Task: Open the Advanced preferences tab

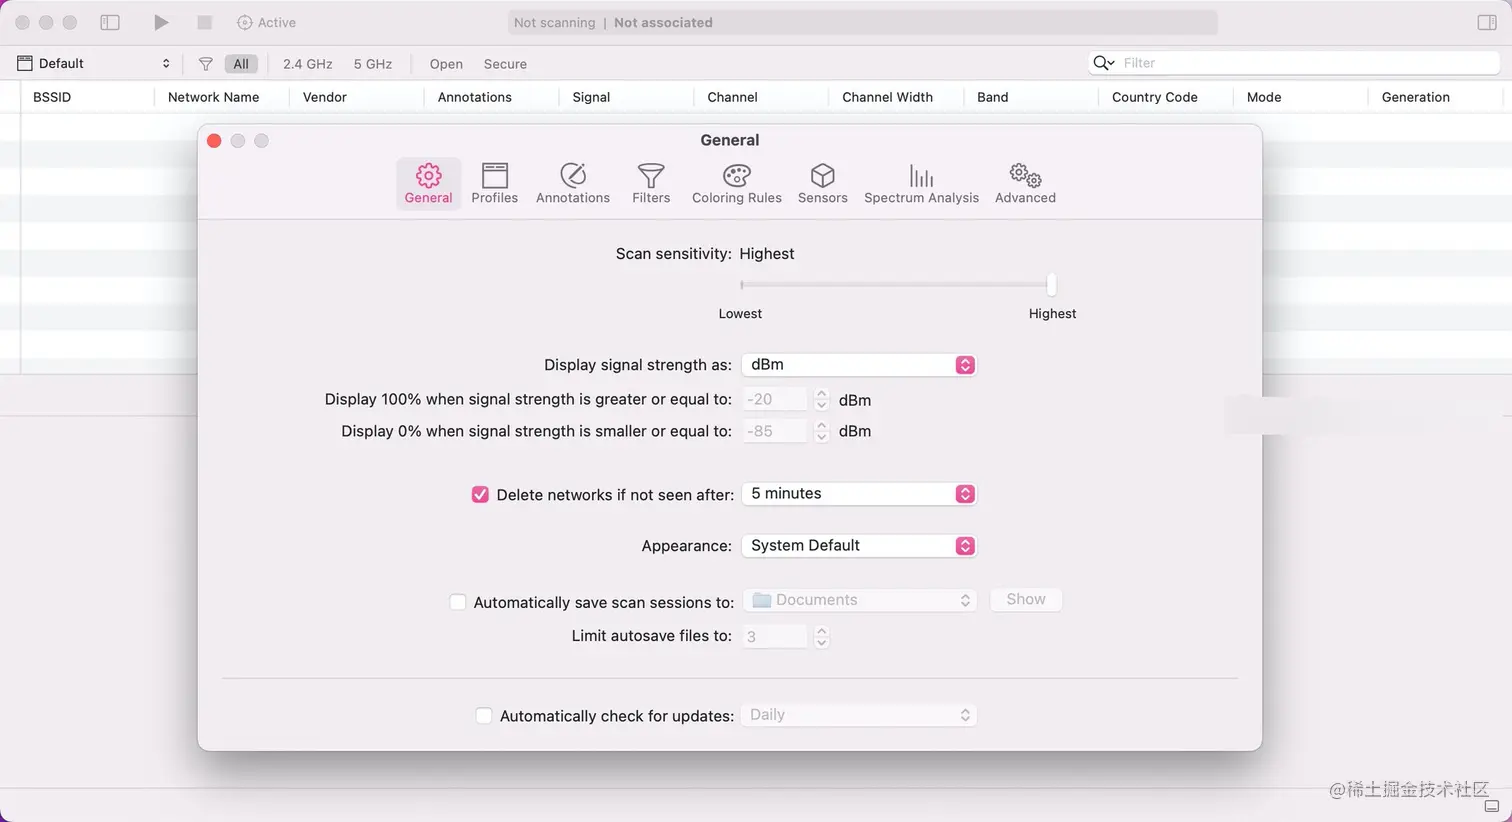Action: coord(1025,184)
